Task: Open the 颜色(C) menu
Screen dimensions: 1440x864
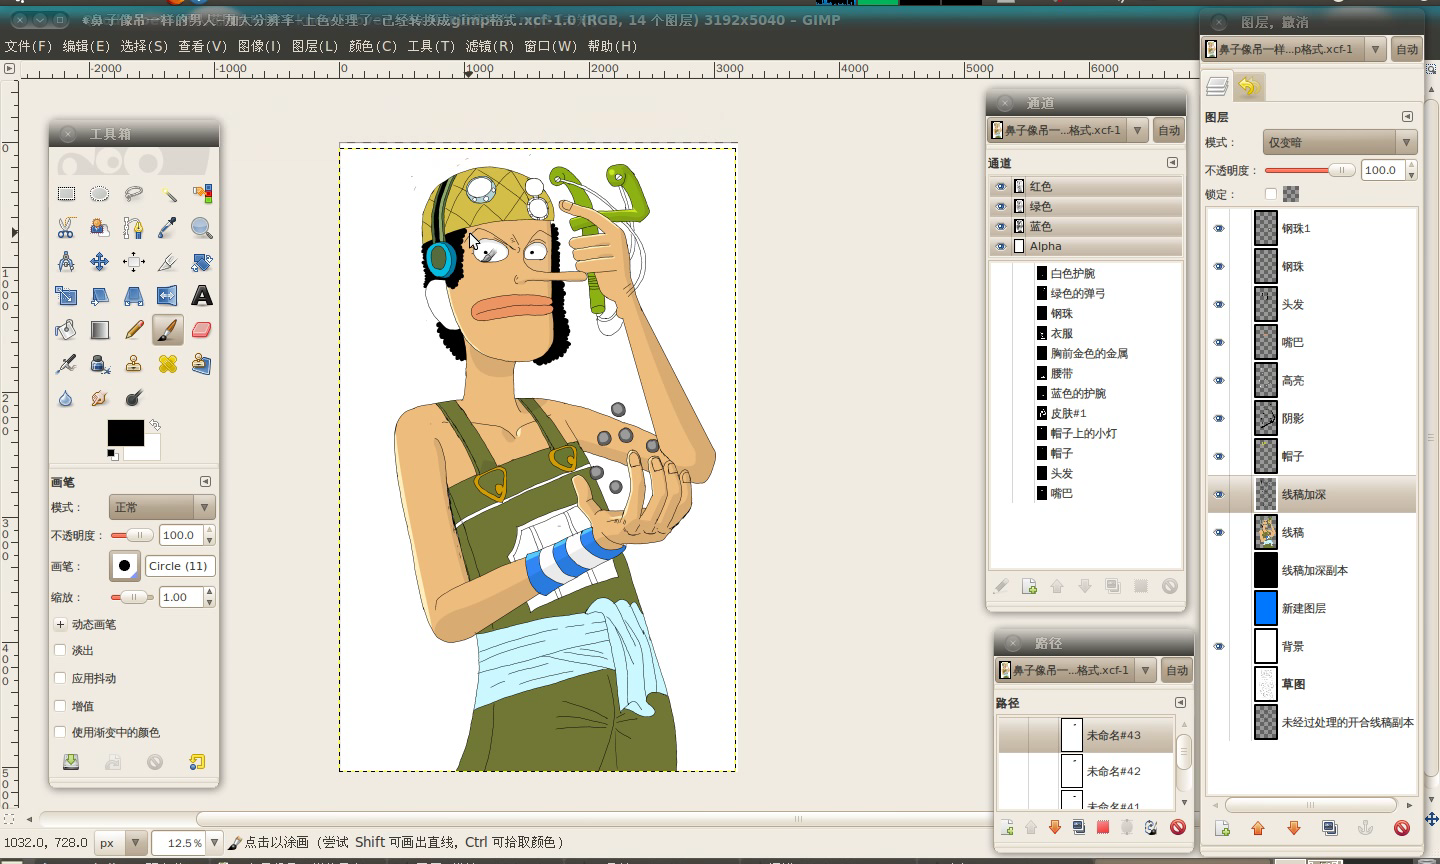Action: pyautogui.click(x=373, y=46)
